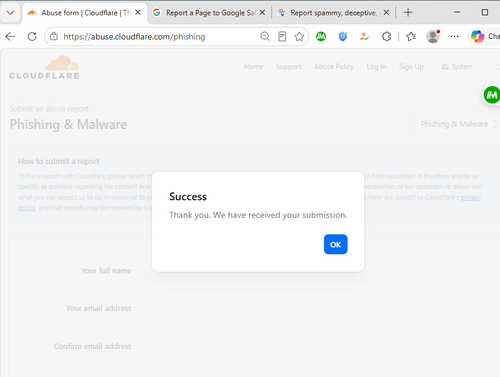Screen dimensions: 500x377
Task: Click the address bar URL
Action: pyautogui.click(x=134, y=36)
